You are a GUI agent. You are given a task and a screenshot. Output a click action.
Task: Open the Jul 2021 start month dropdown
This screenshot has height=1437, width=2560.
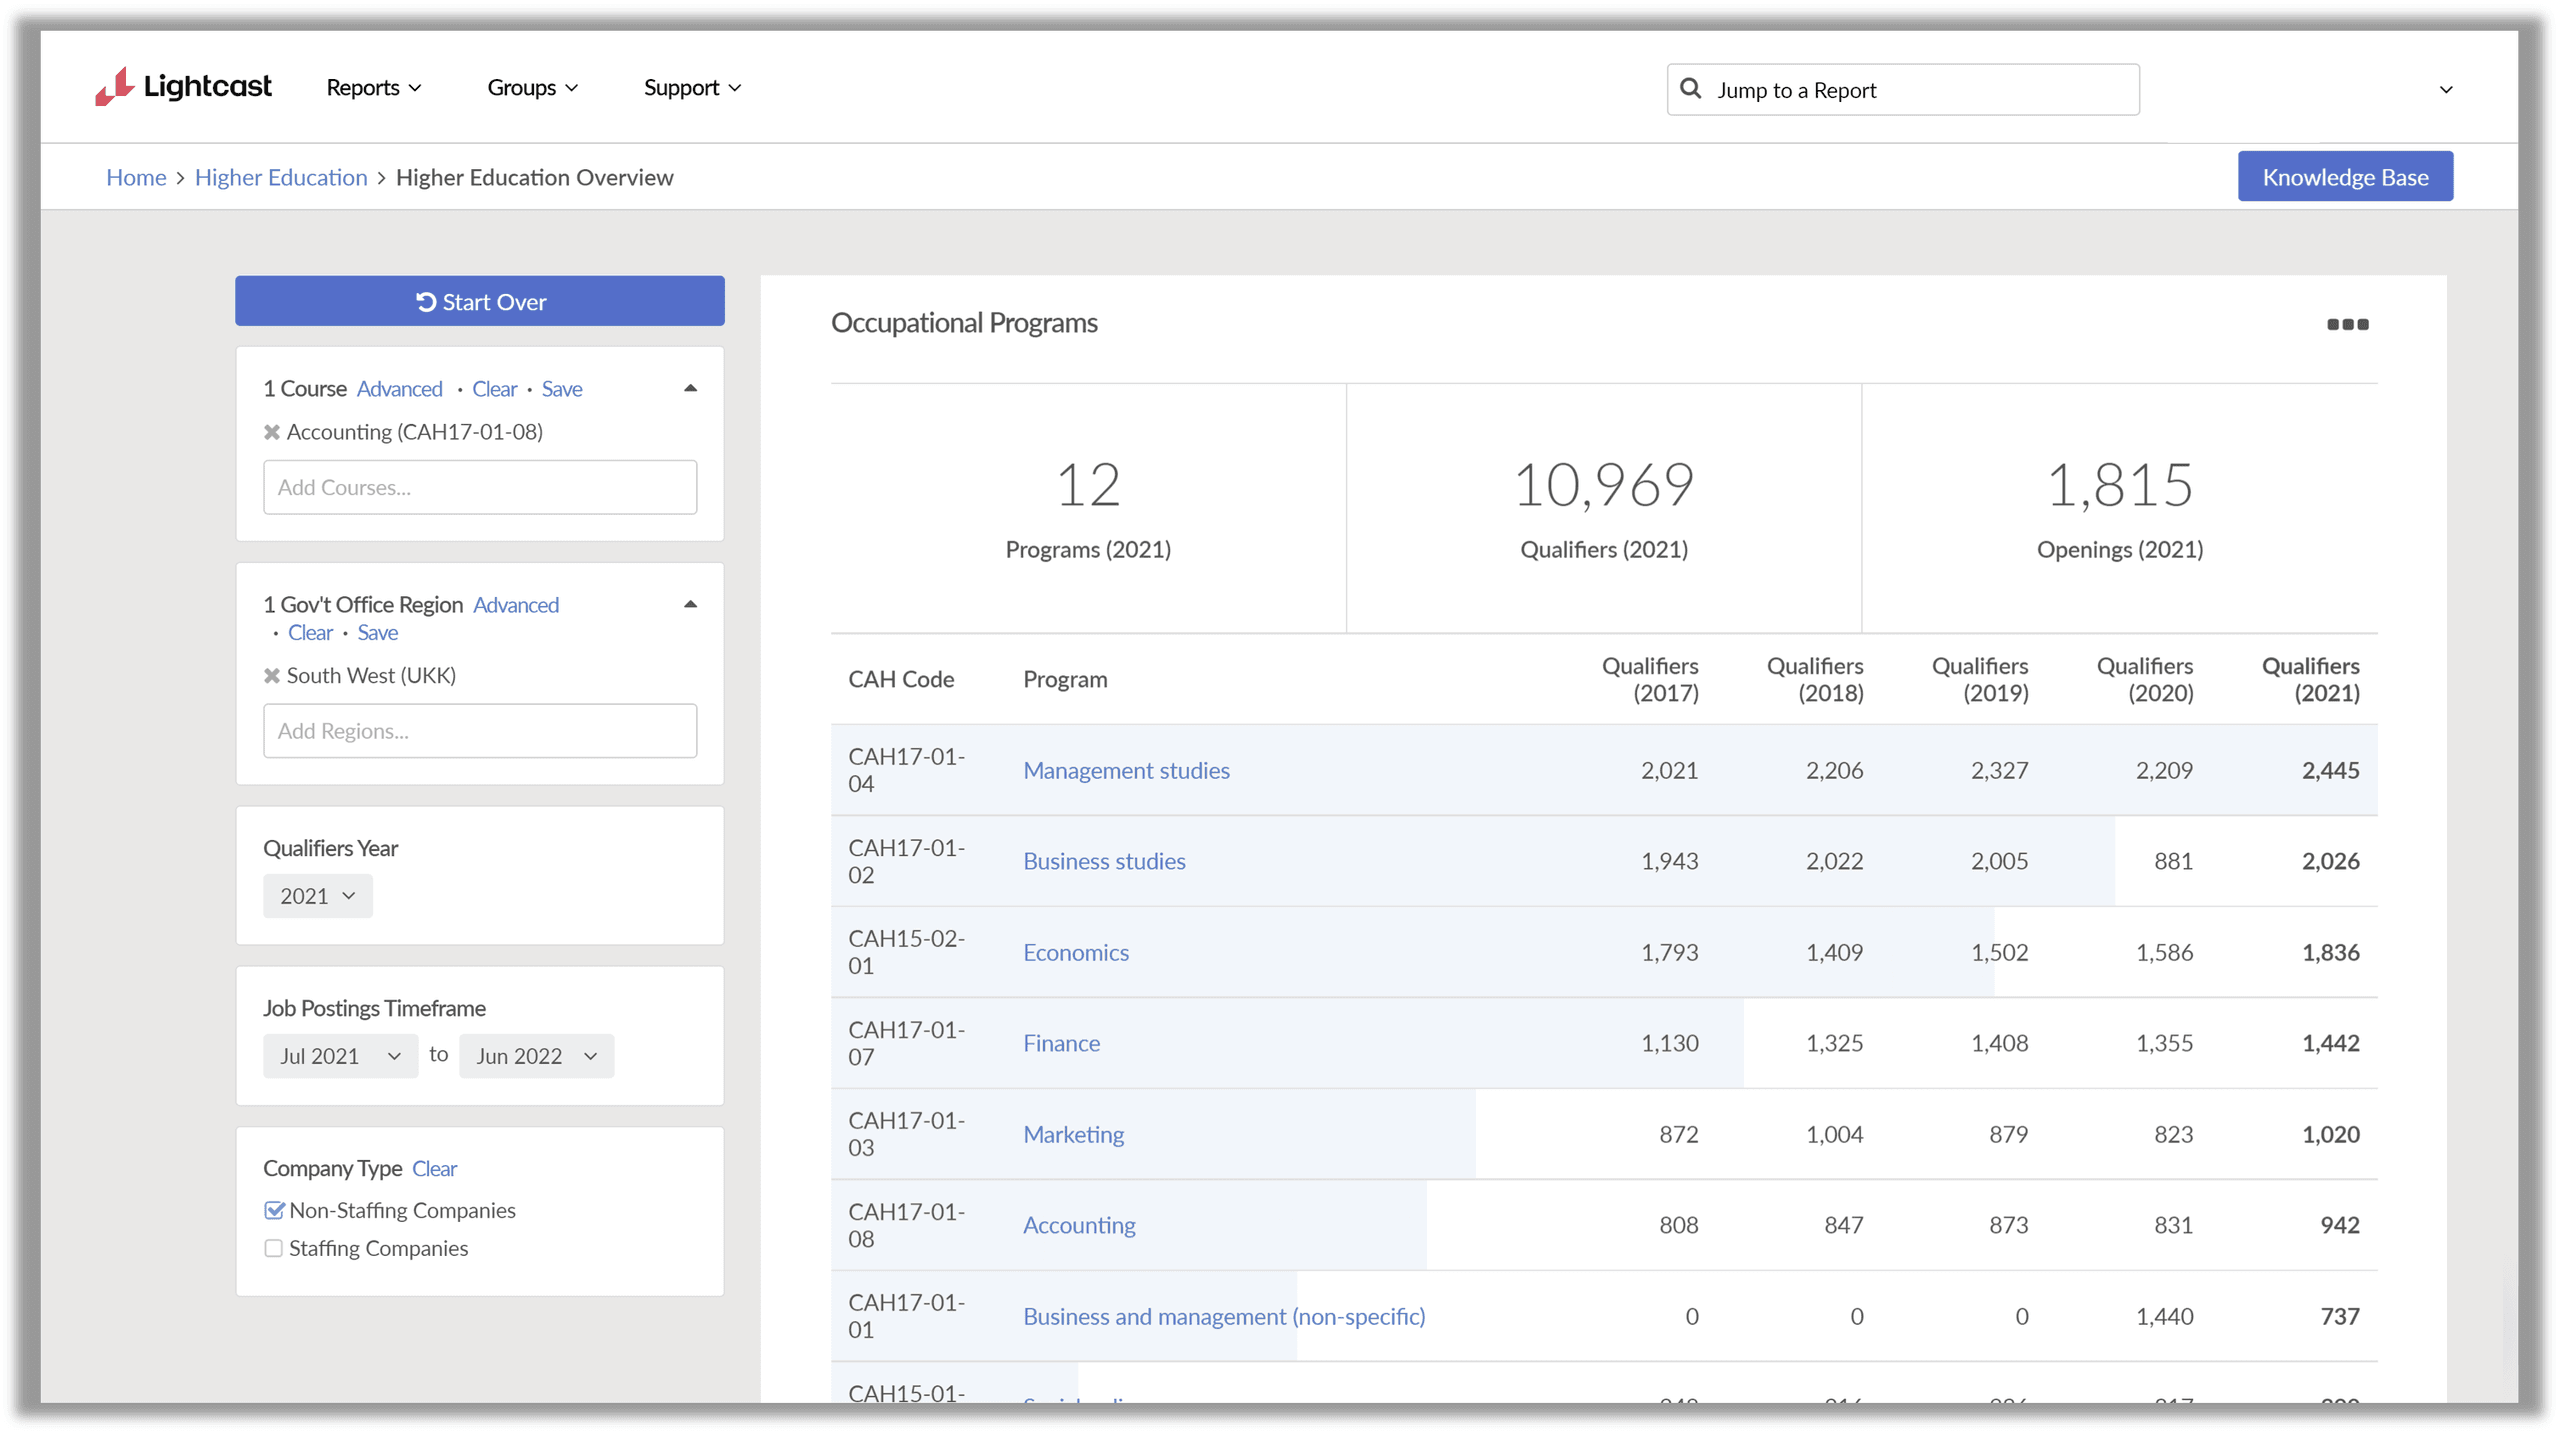(340, 1056)
